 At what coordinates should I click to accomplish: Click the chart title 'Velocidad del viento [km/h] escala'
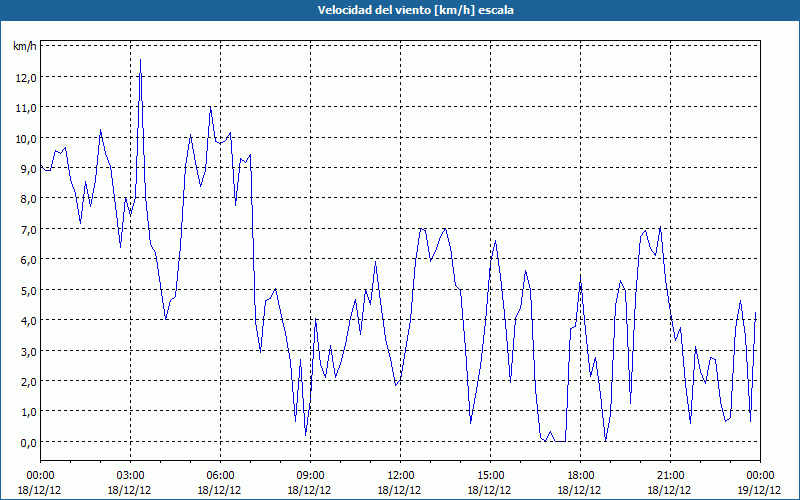tap(415, 10)
